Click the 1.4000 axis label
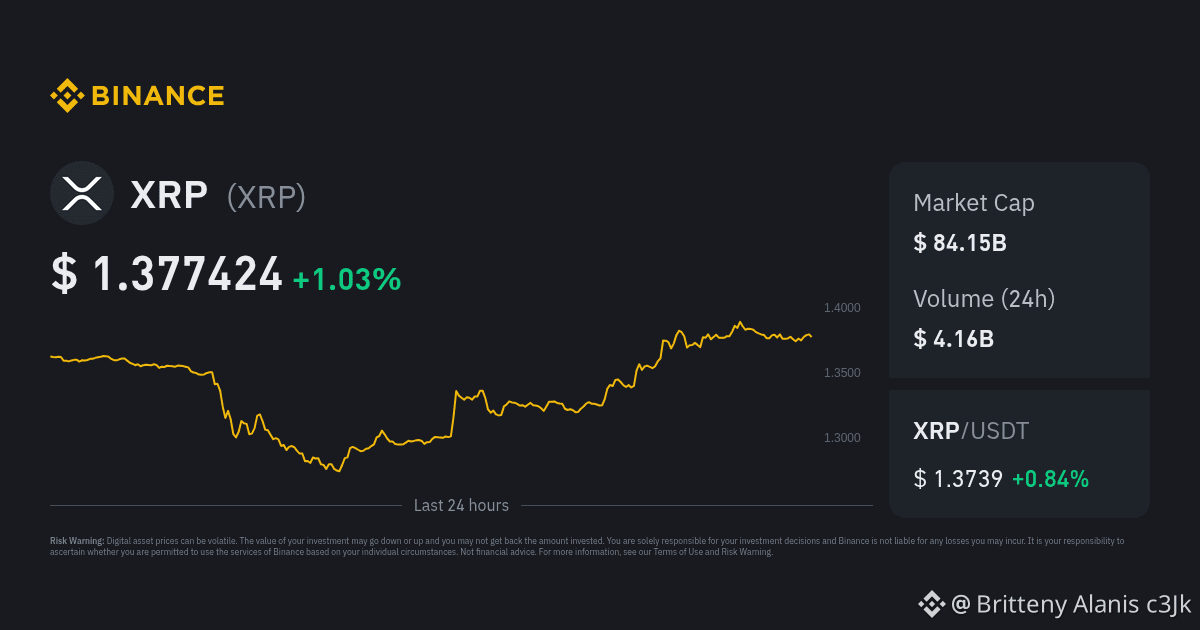The height and width of the screenshot is (630, 1200). coord(842,308)
